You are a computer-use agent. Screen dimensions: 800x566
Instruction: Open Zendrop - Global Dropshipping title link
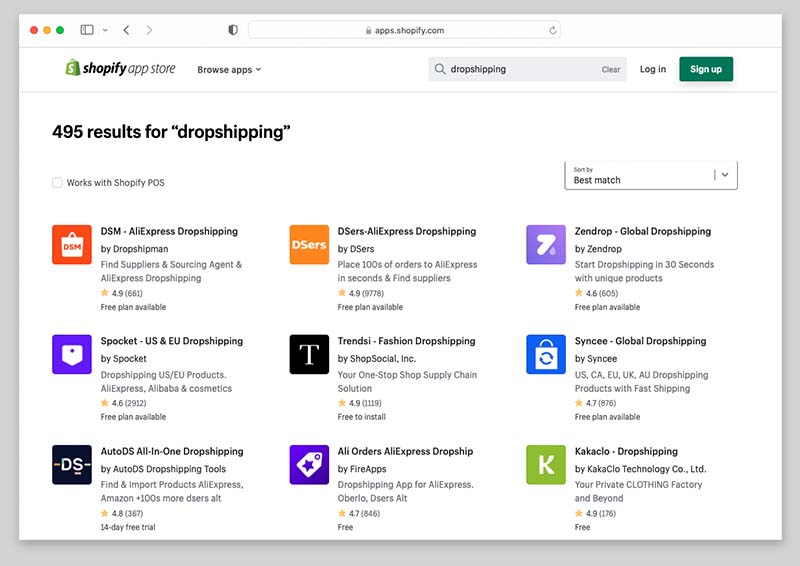642,231
